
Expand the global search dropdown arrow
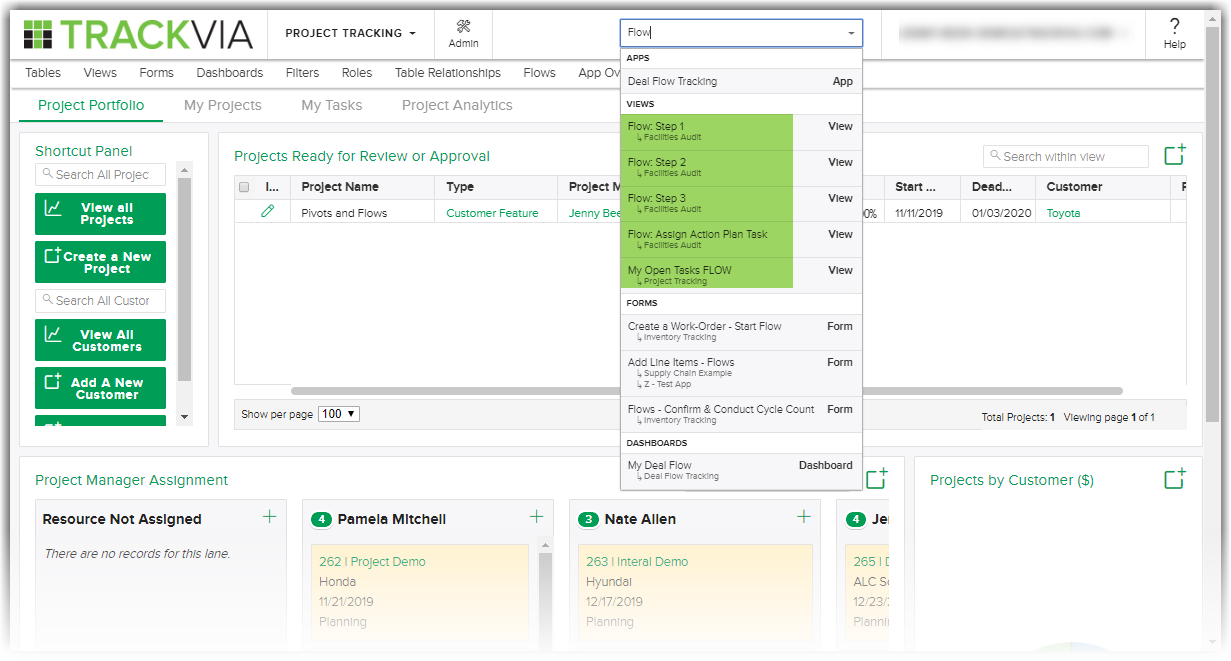(x=851, y=33)
